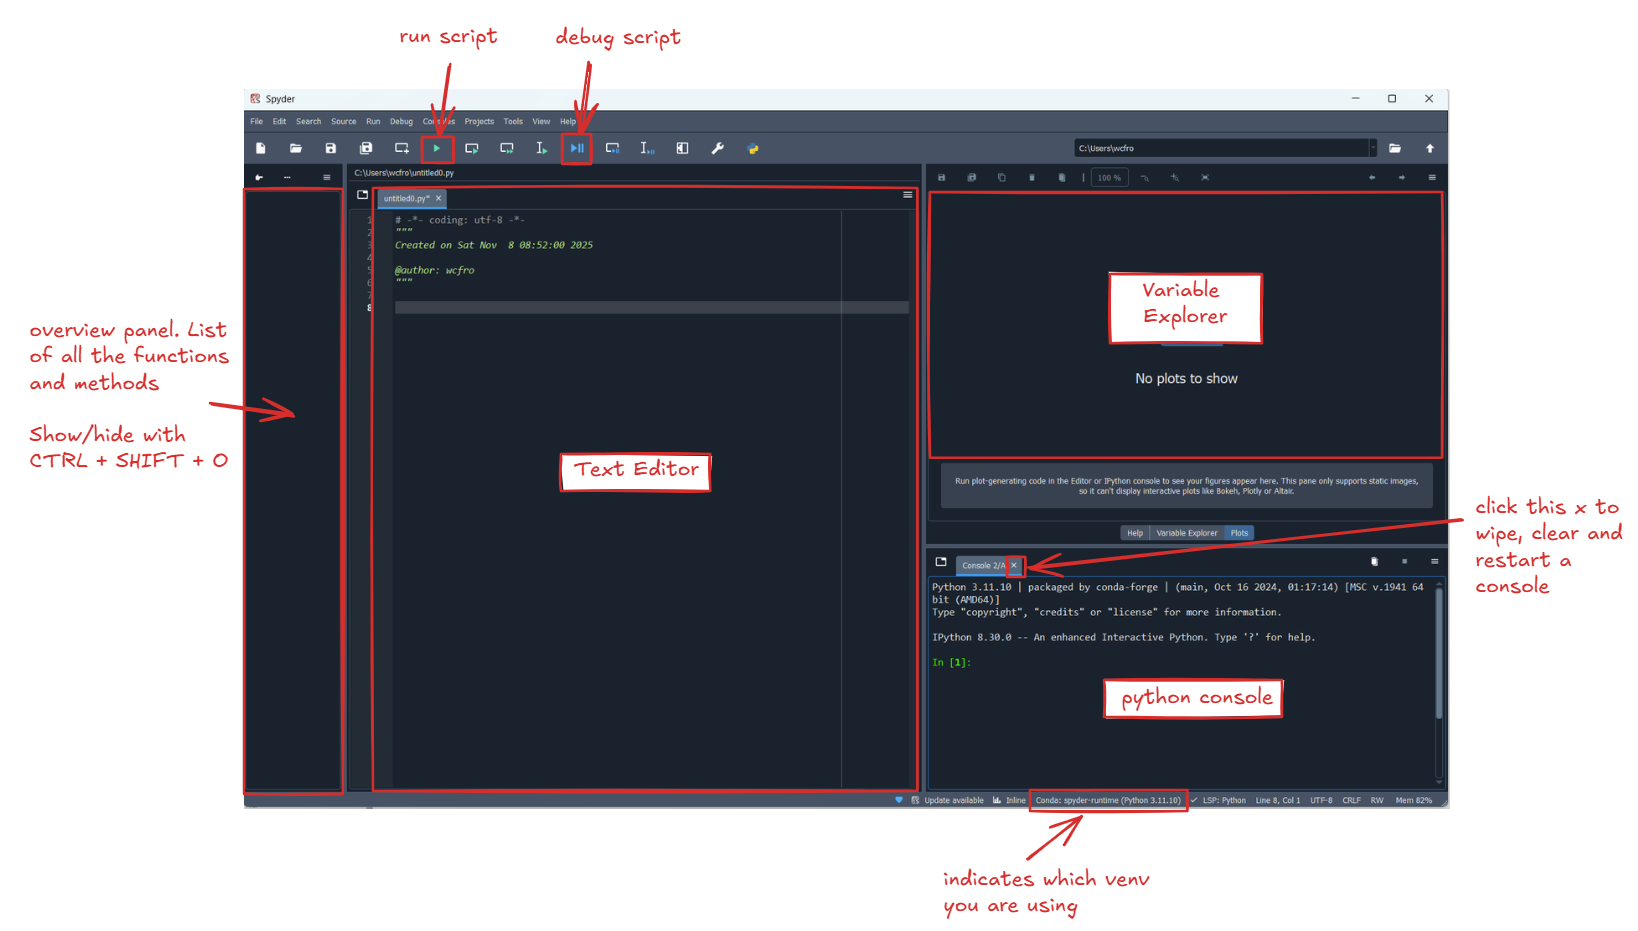Start debugging with the Debug file button
1638x931 pixels.
coord(577,148)
